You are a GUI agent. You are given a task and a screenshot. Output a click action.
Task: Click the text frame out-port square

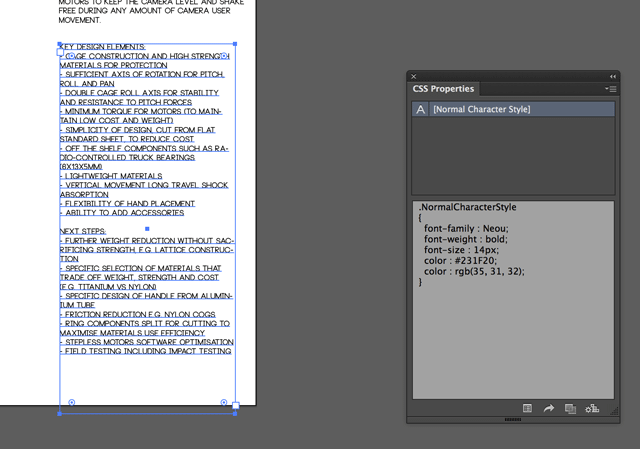click(236, 405)
